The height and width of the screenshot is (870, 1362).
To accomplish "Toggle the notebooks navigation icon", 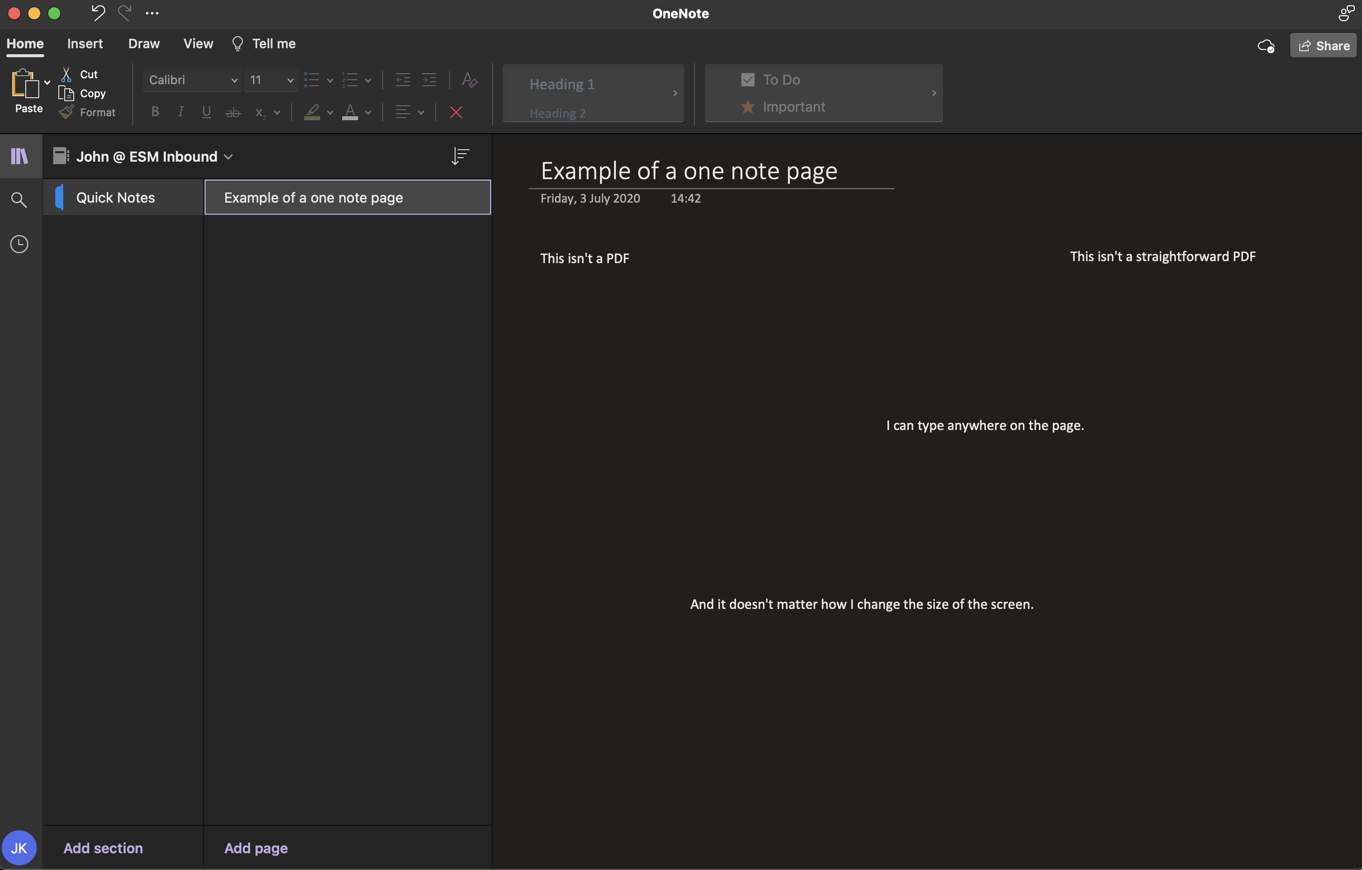I will tap(19, 156).
